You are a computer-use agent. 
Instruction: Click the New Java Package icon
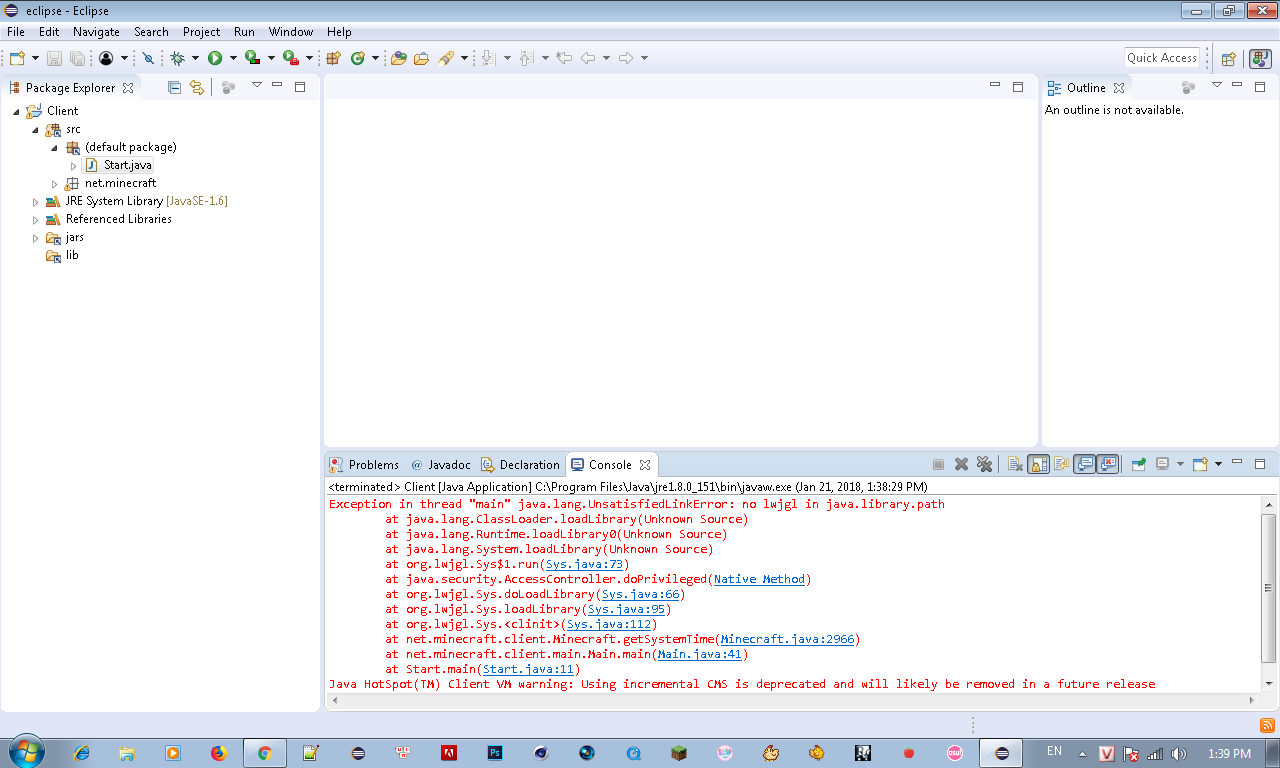click(x=333, y=58)
